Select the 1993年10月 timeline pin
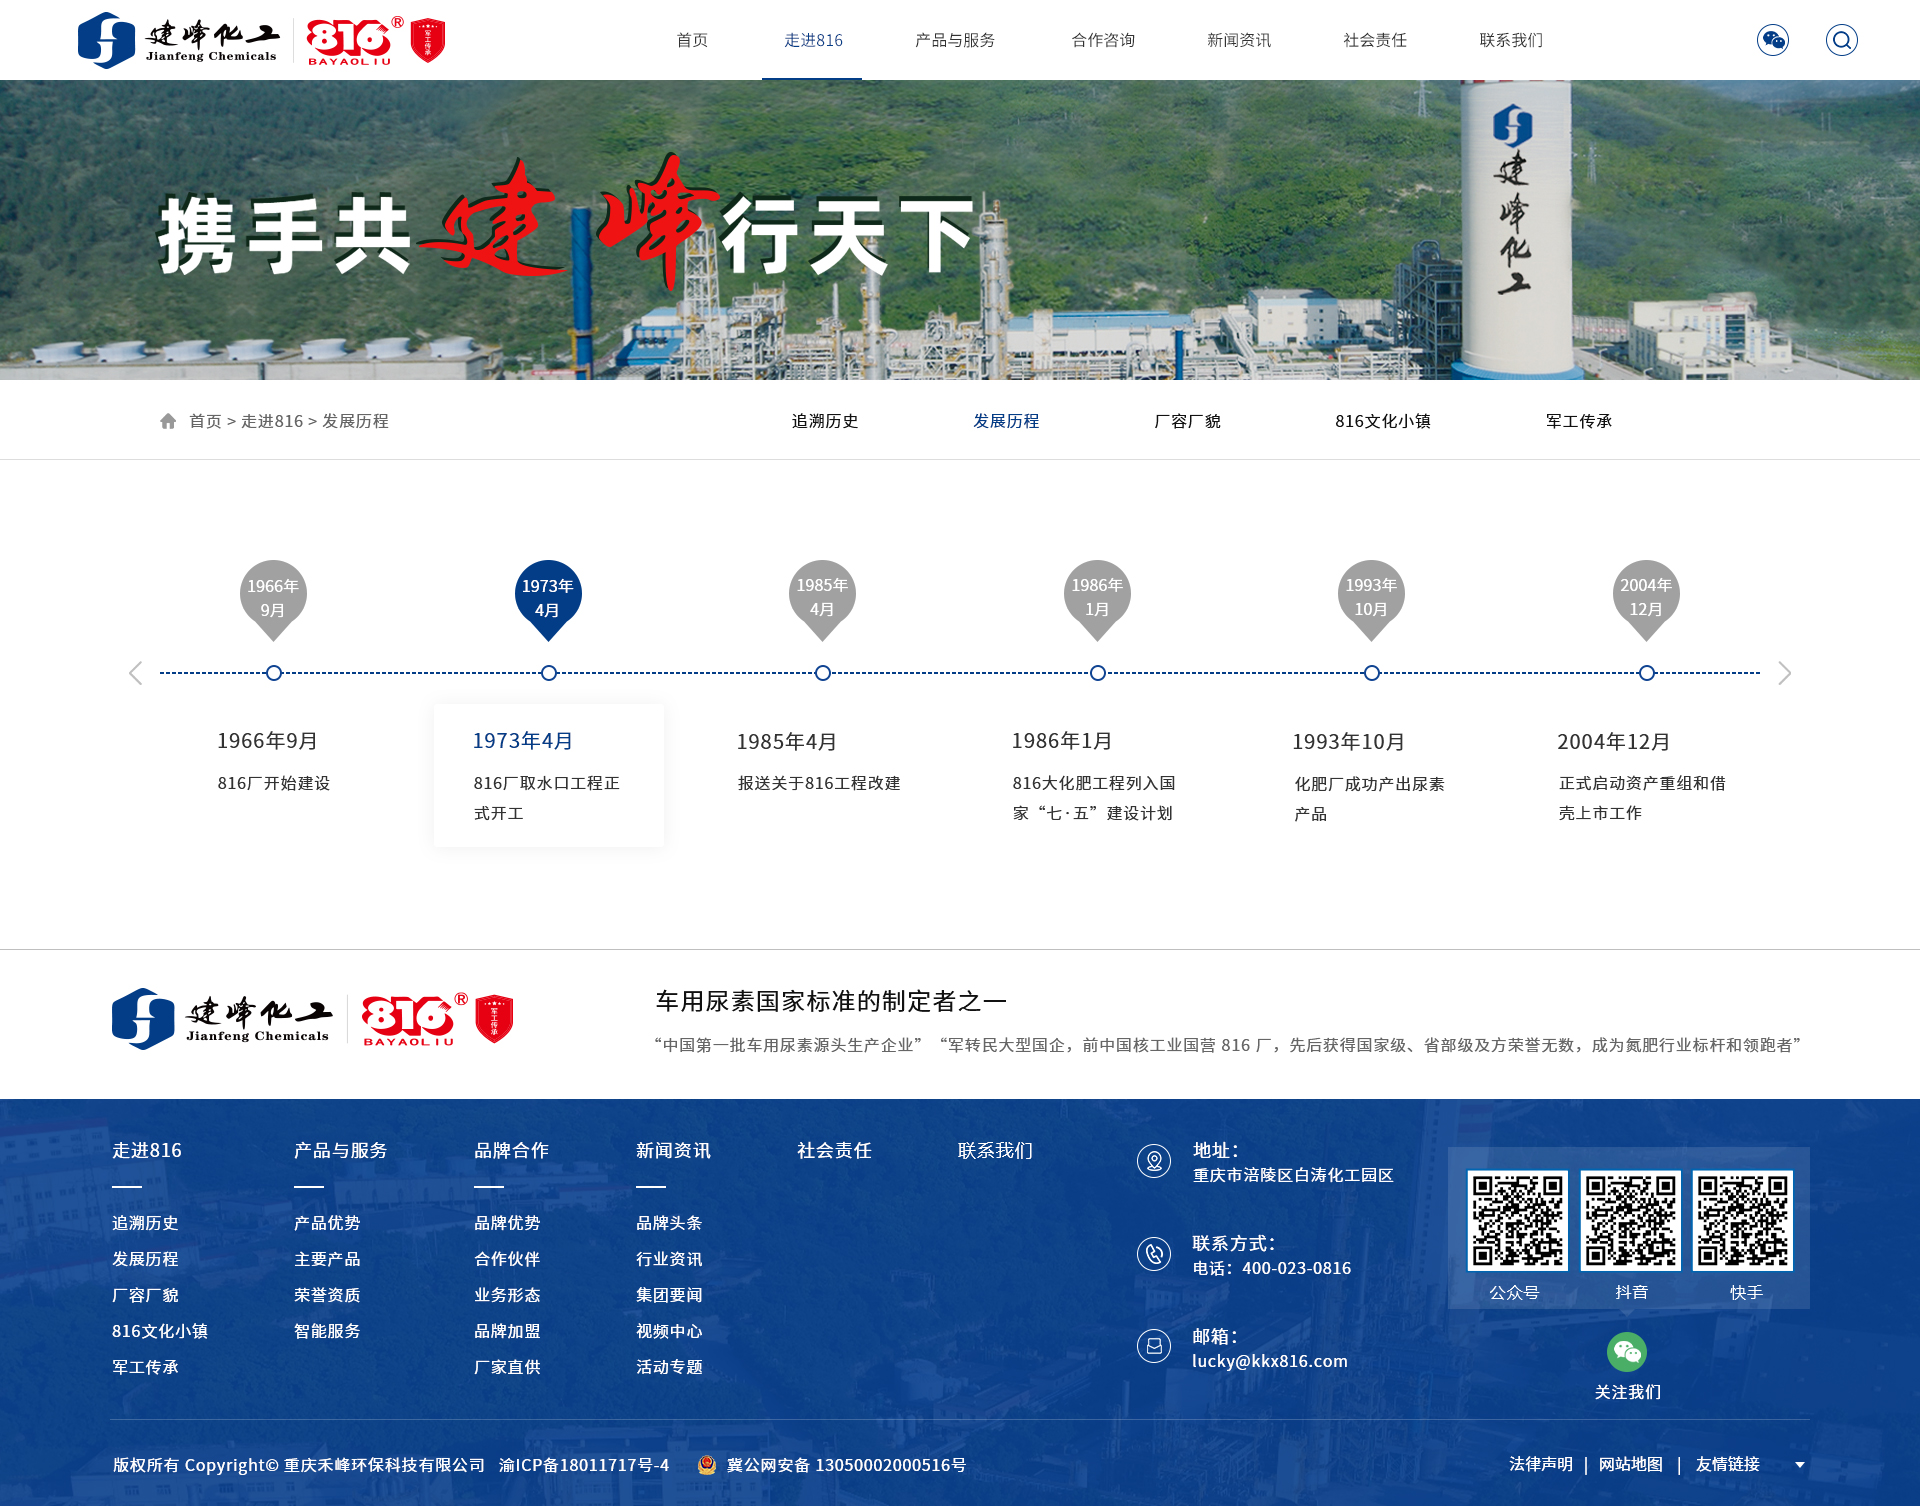 [x=1371, y=599]
